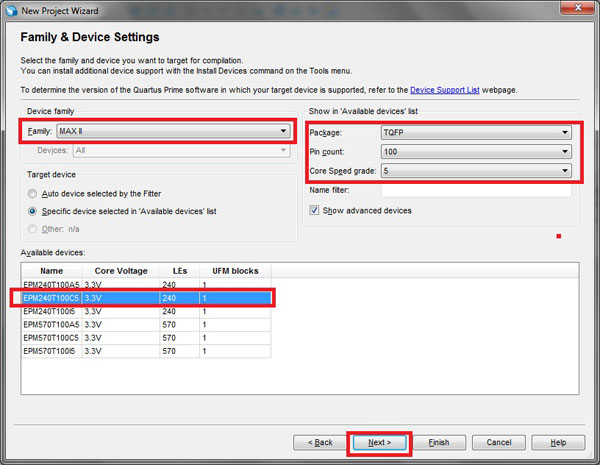Sort by the LEs column header

(179, 271)
